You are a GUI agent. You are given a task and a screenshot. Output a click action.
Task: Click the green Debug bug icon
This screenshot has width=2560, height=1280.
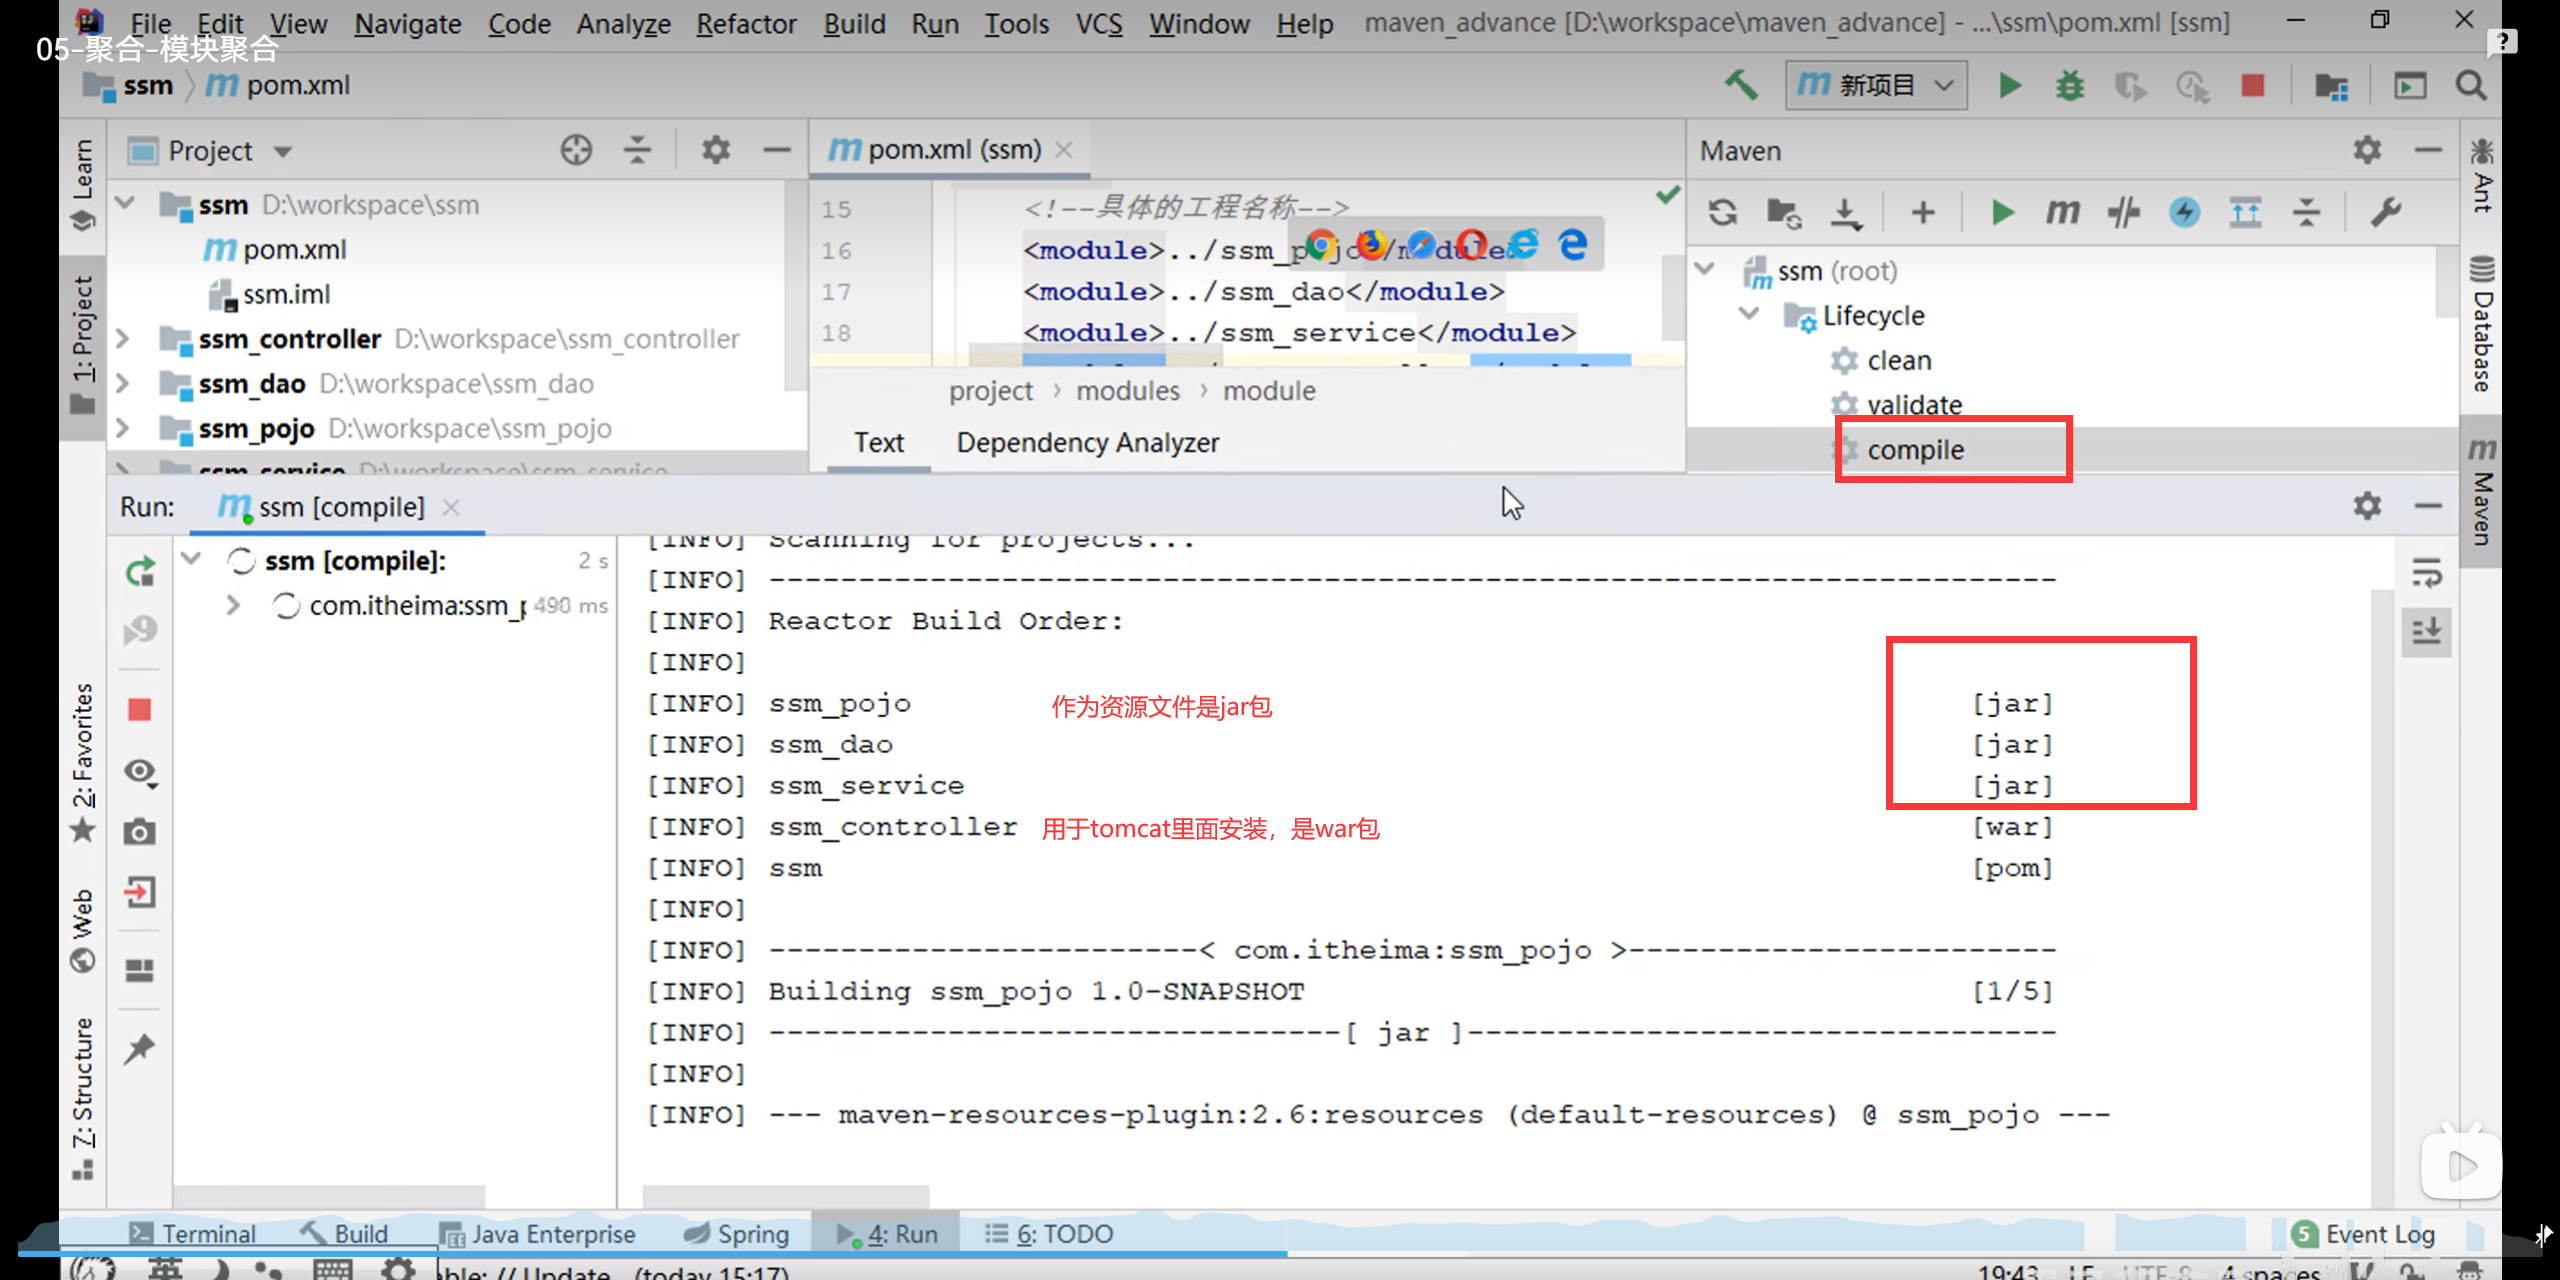(x=2069, y=85)
